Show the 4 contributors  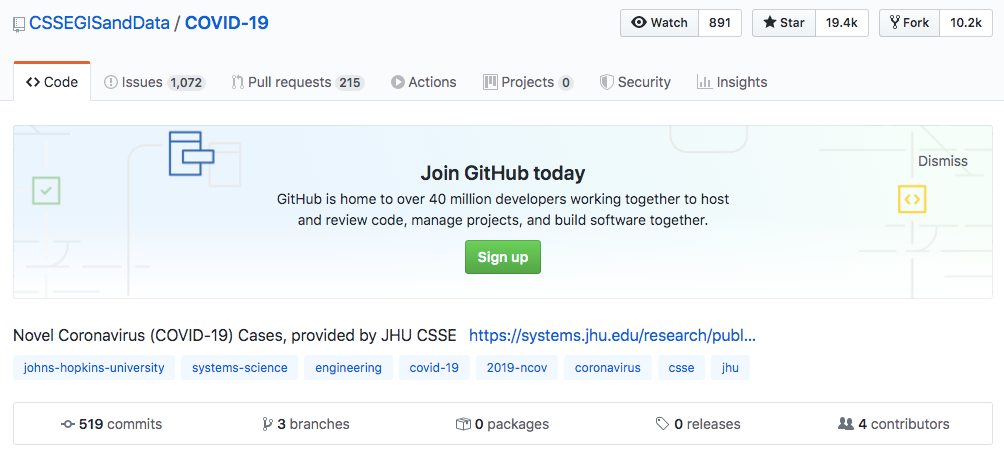tap(893, 424)
